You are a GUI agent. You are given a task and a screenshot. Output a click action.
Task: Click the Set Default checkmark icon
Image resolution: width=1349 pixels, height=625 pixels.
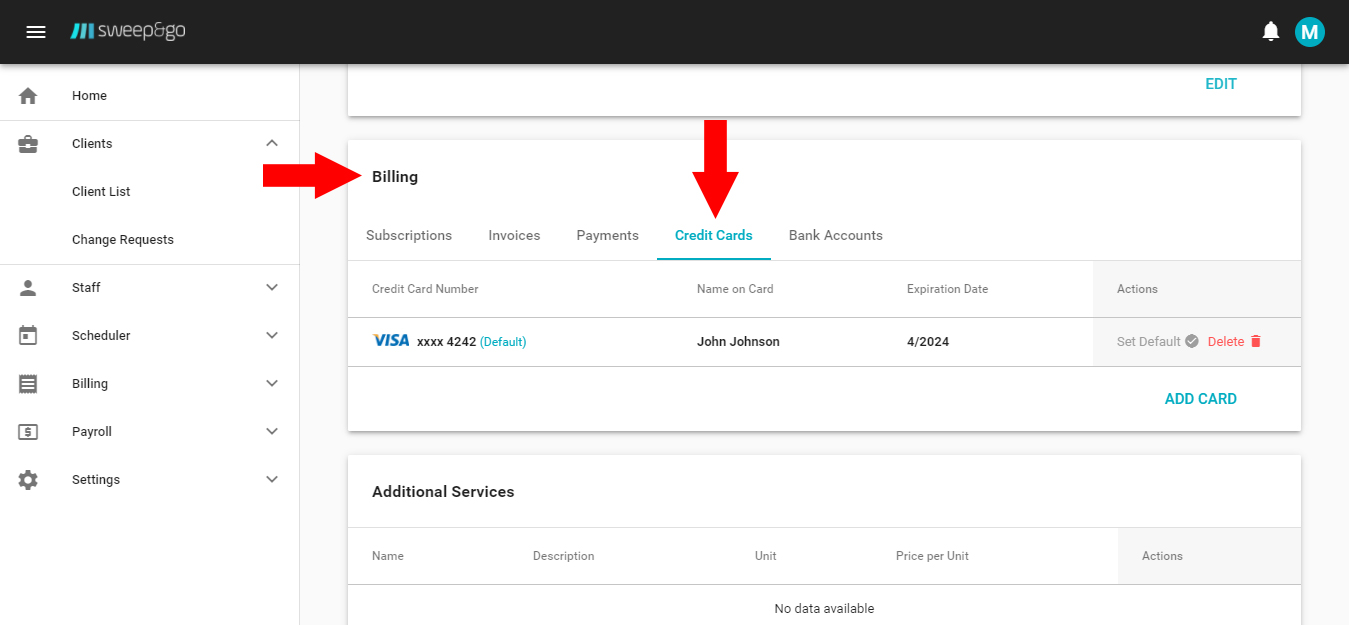pos(1192,341)
